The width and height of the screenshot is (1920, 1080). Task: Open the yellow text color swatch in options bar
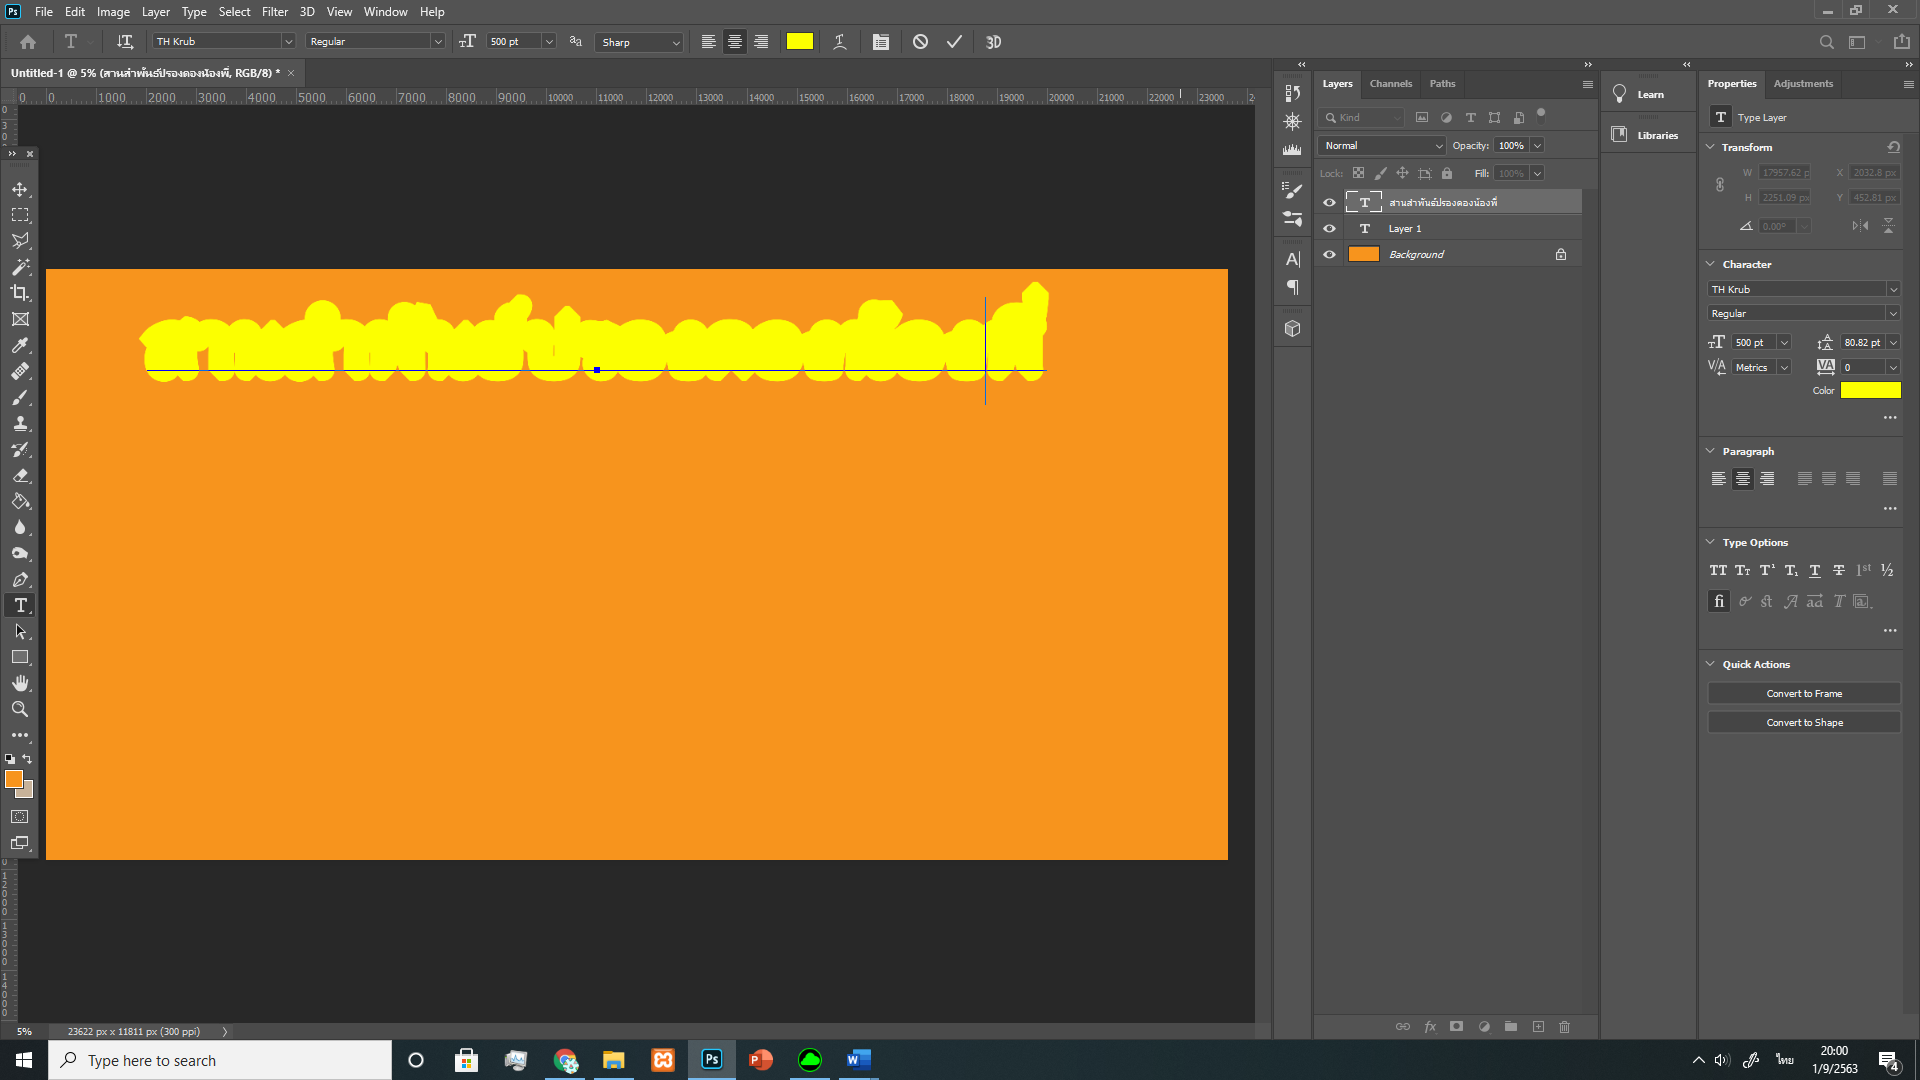pyautogui.click(x=799, y=42)
